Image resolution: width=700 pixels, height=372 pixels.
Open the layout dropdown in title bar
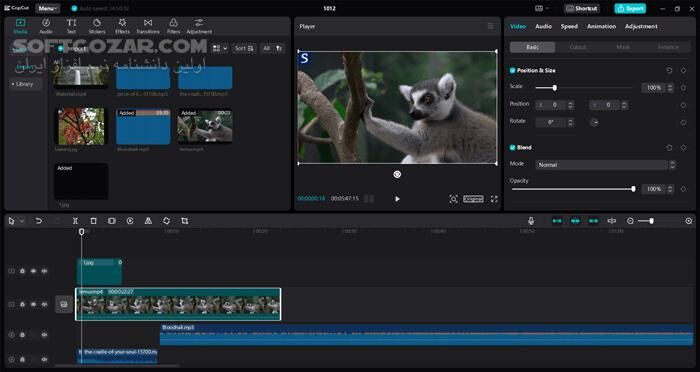tap(542, 8)
